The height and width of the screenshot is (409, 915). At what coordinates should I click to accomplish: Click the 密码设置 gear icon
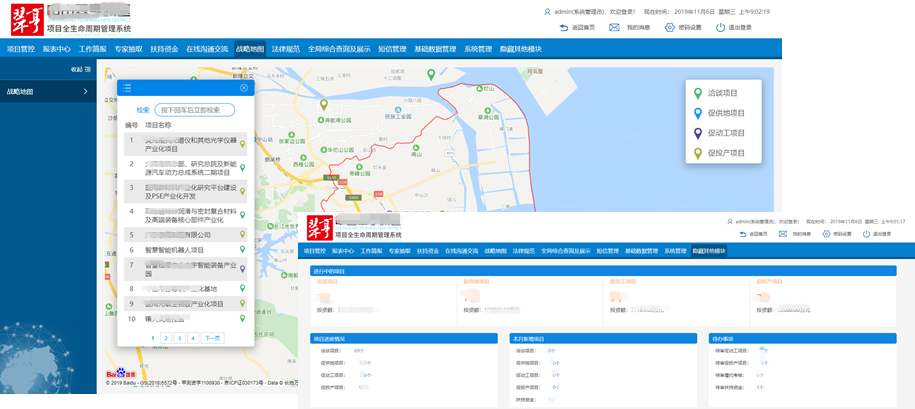(x=670, y=28)
